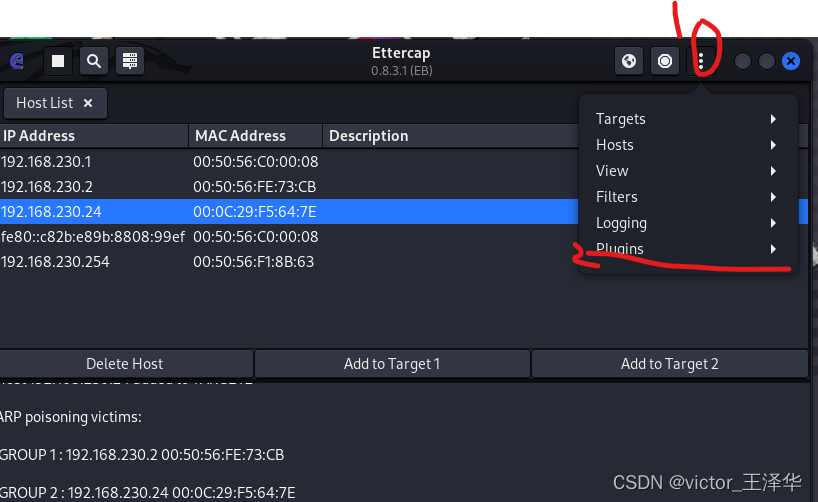Close the Host List tab
The width and height of the screenshot is (818, 502).
88,103
